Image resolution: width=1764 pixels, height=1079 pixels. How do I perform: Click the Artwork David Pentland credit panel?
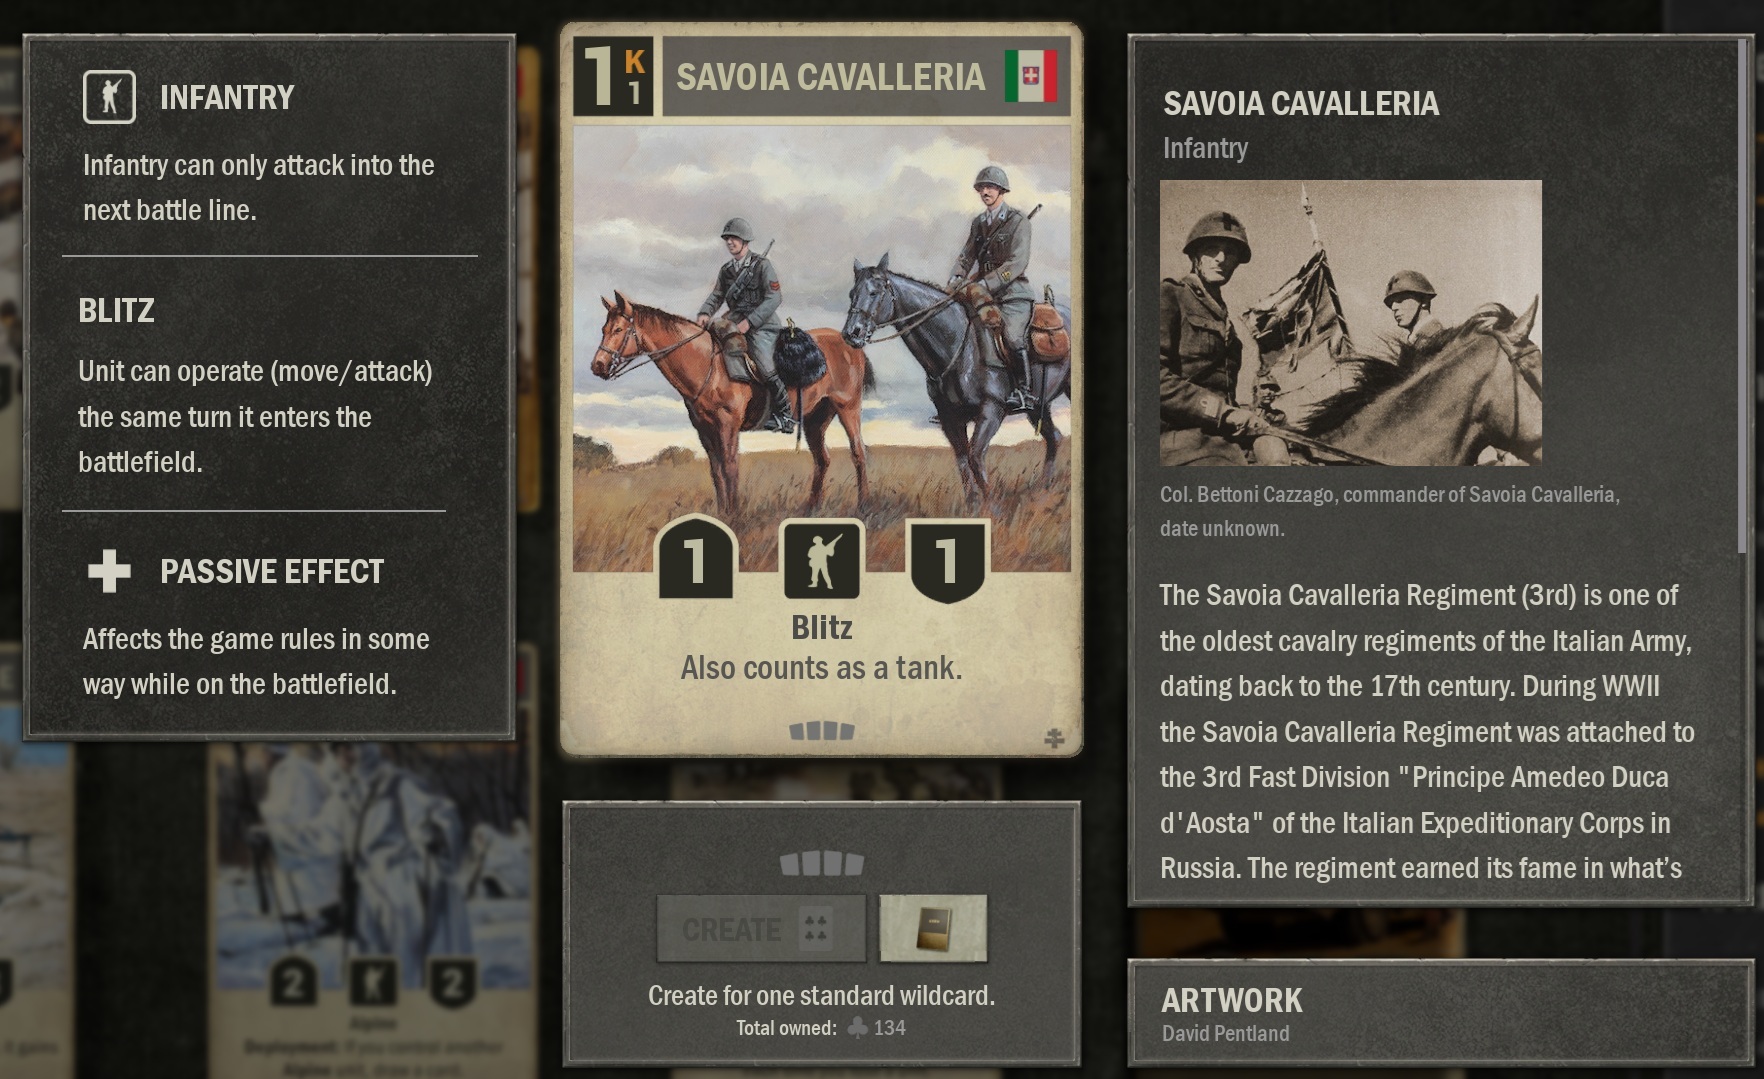tap(1440, 1013)
